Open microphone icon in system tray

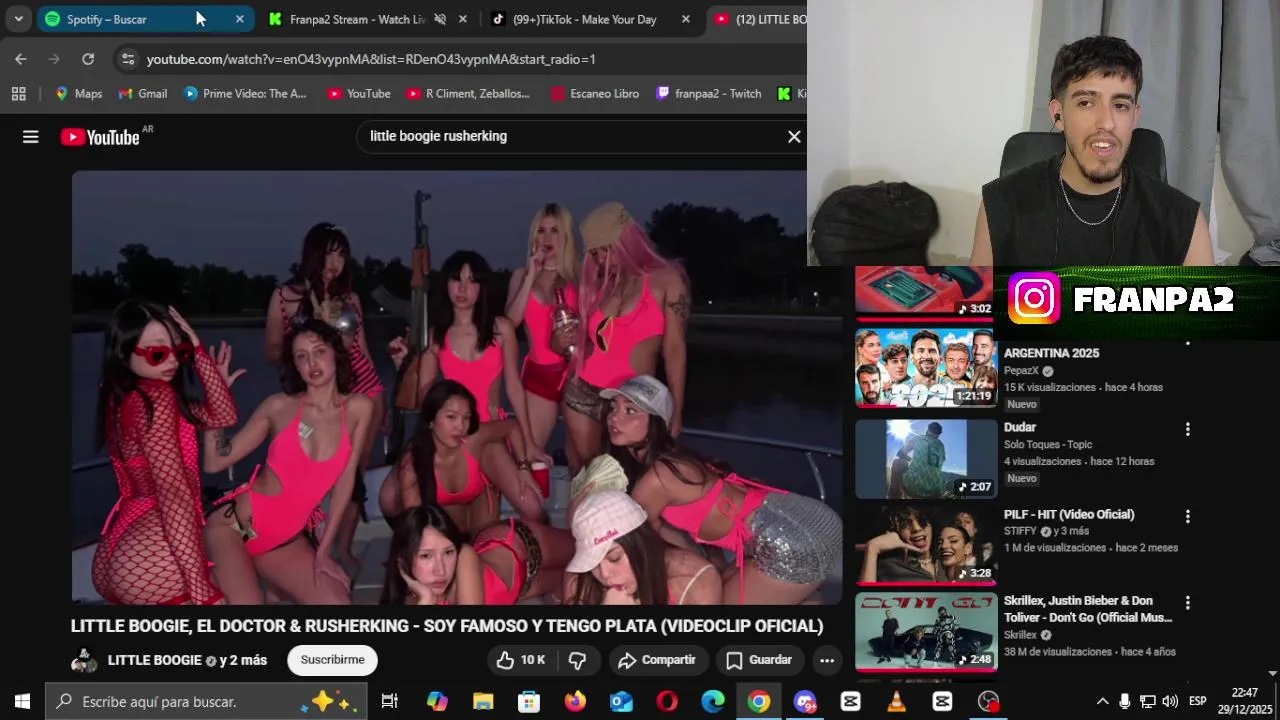pyautogui.click(x=1125, y=702)
